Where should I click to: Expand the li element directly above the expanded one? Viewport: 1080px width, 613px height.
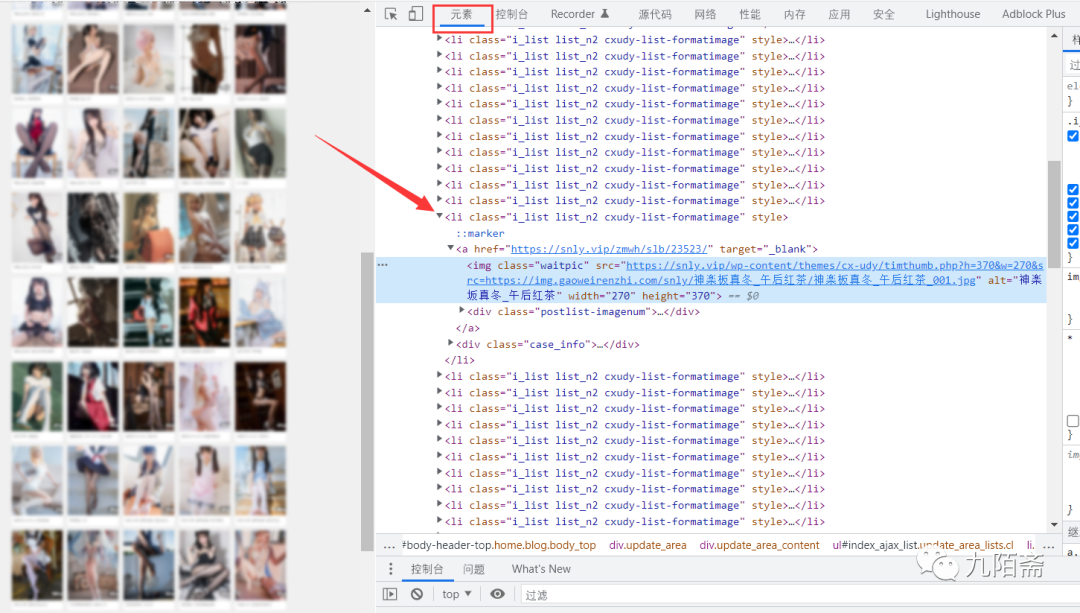point(439,200)
